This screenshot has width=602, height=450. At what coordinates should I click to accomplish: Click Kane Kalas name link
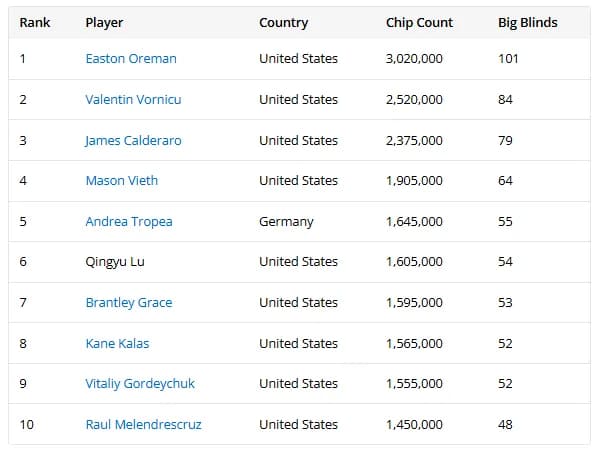[117, 343]
